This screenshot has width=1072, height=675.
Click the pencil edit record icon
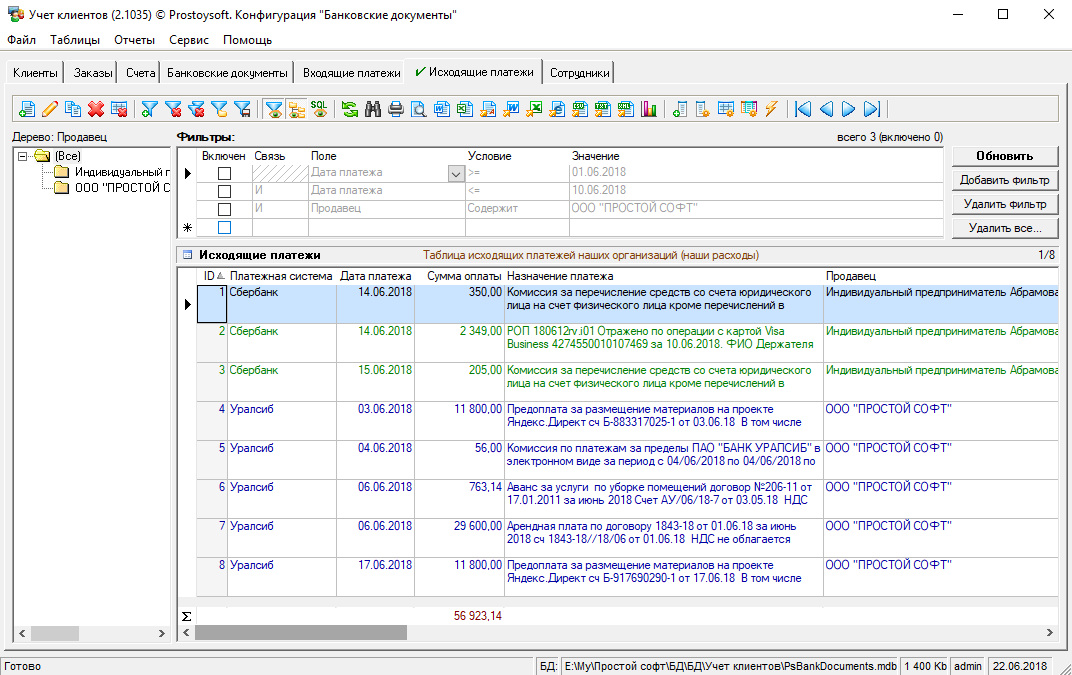click(50, 109)
